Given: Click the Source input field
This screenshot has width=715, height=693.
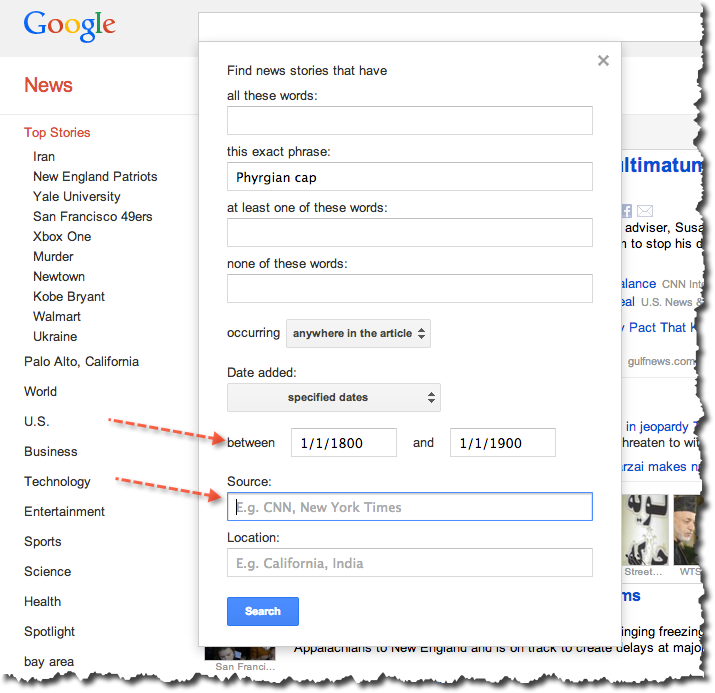Looking at the screenshot, I should click(409, 507).
